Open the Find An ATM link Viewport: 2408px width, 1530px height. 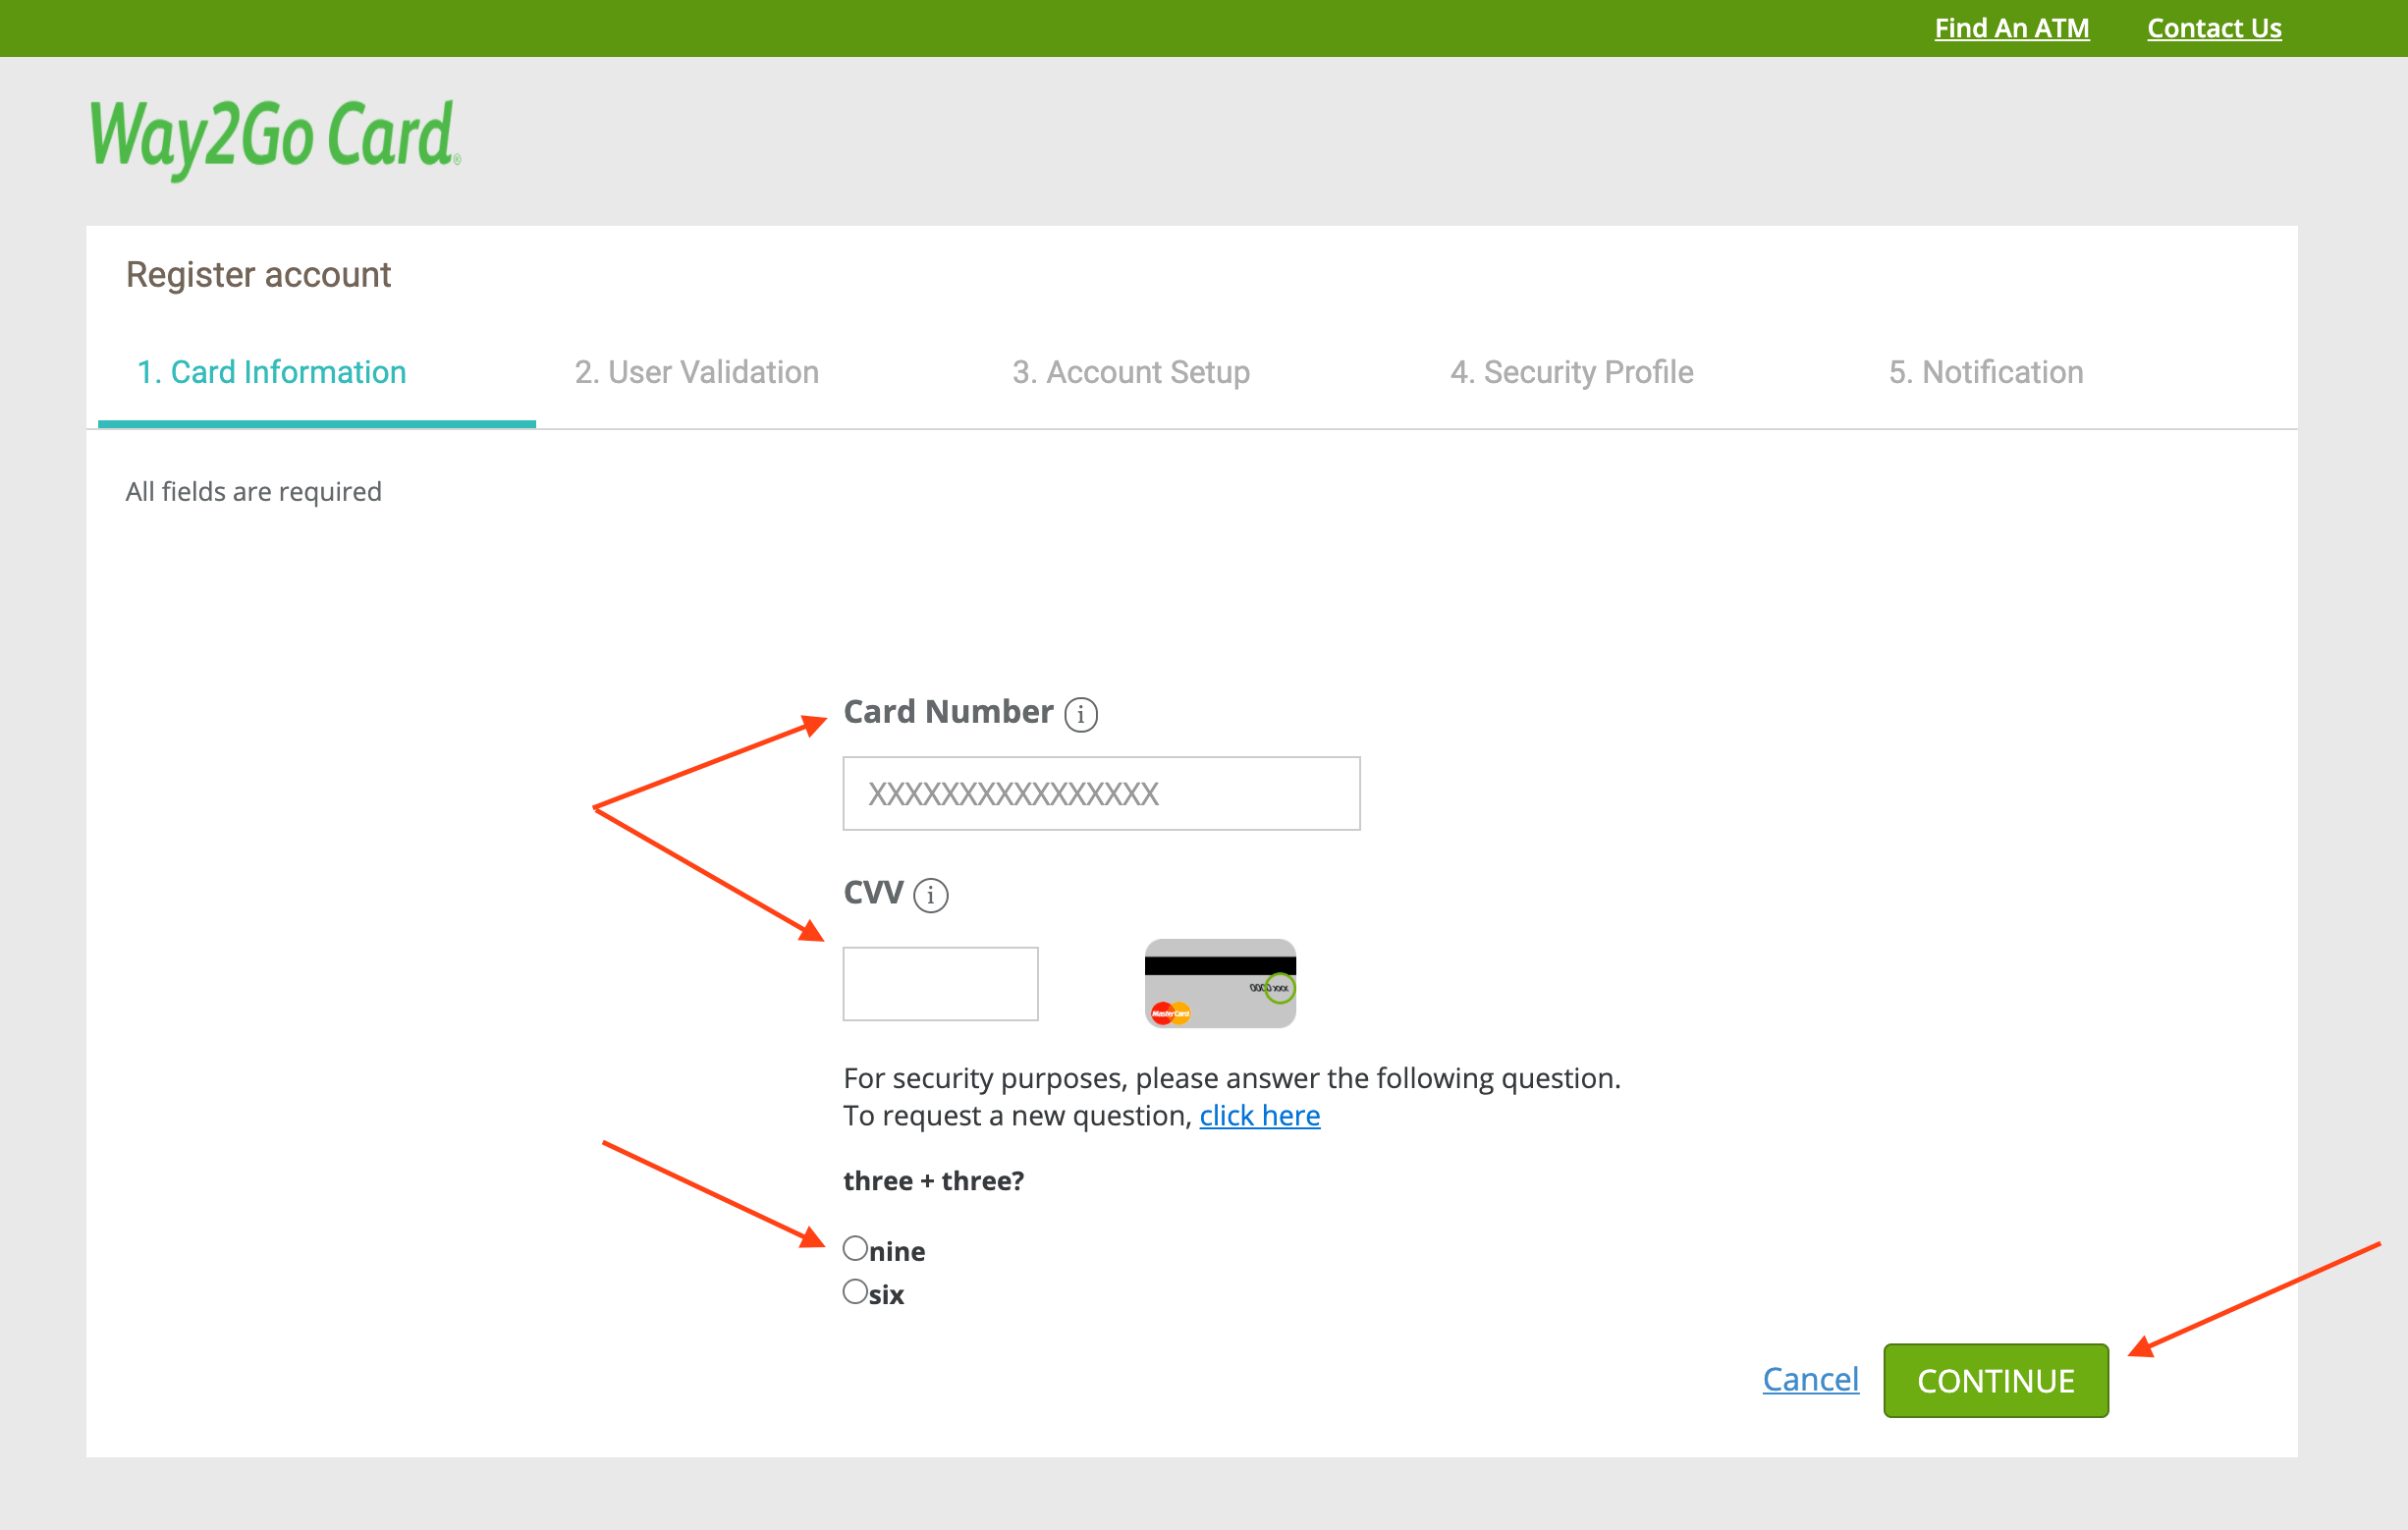(x=2011, y=28)
